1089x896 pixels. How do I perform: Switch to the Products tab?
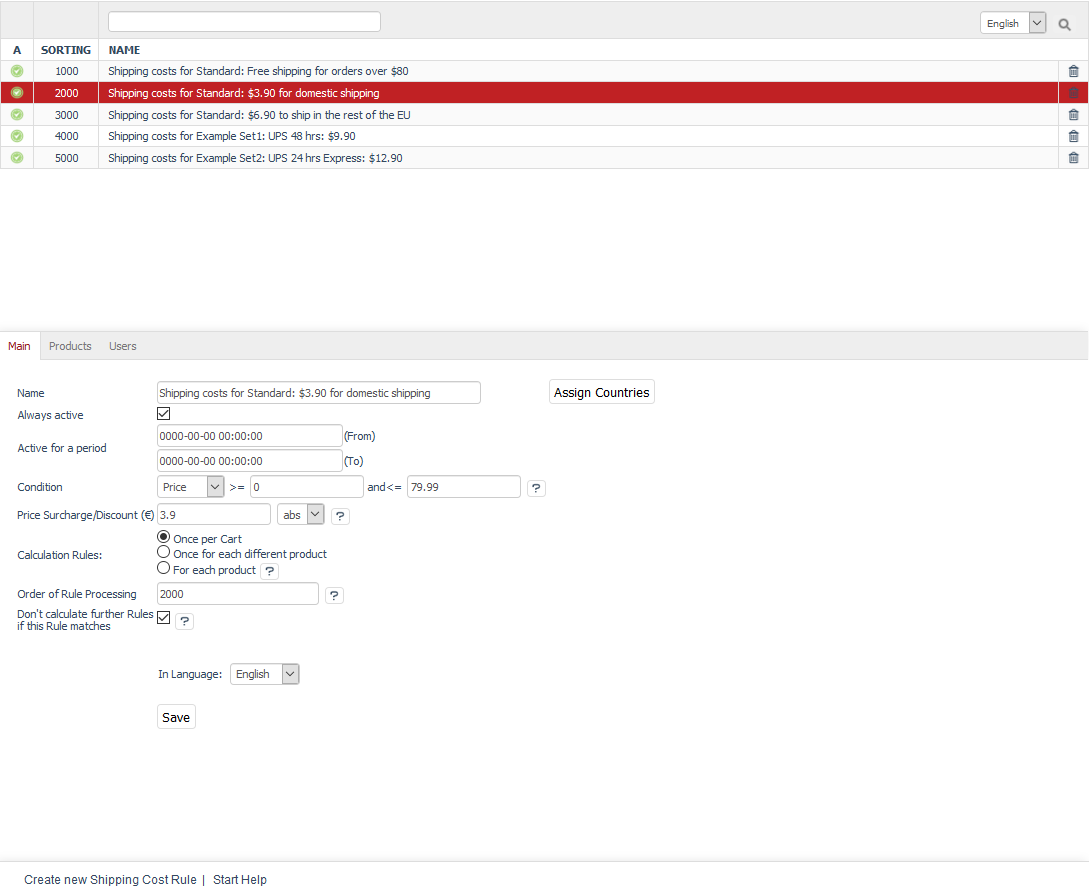70,346
